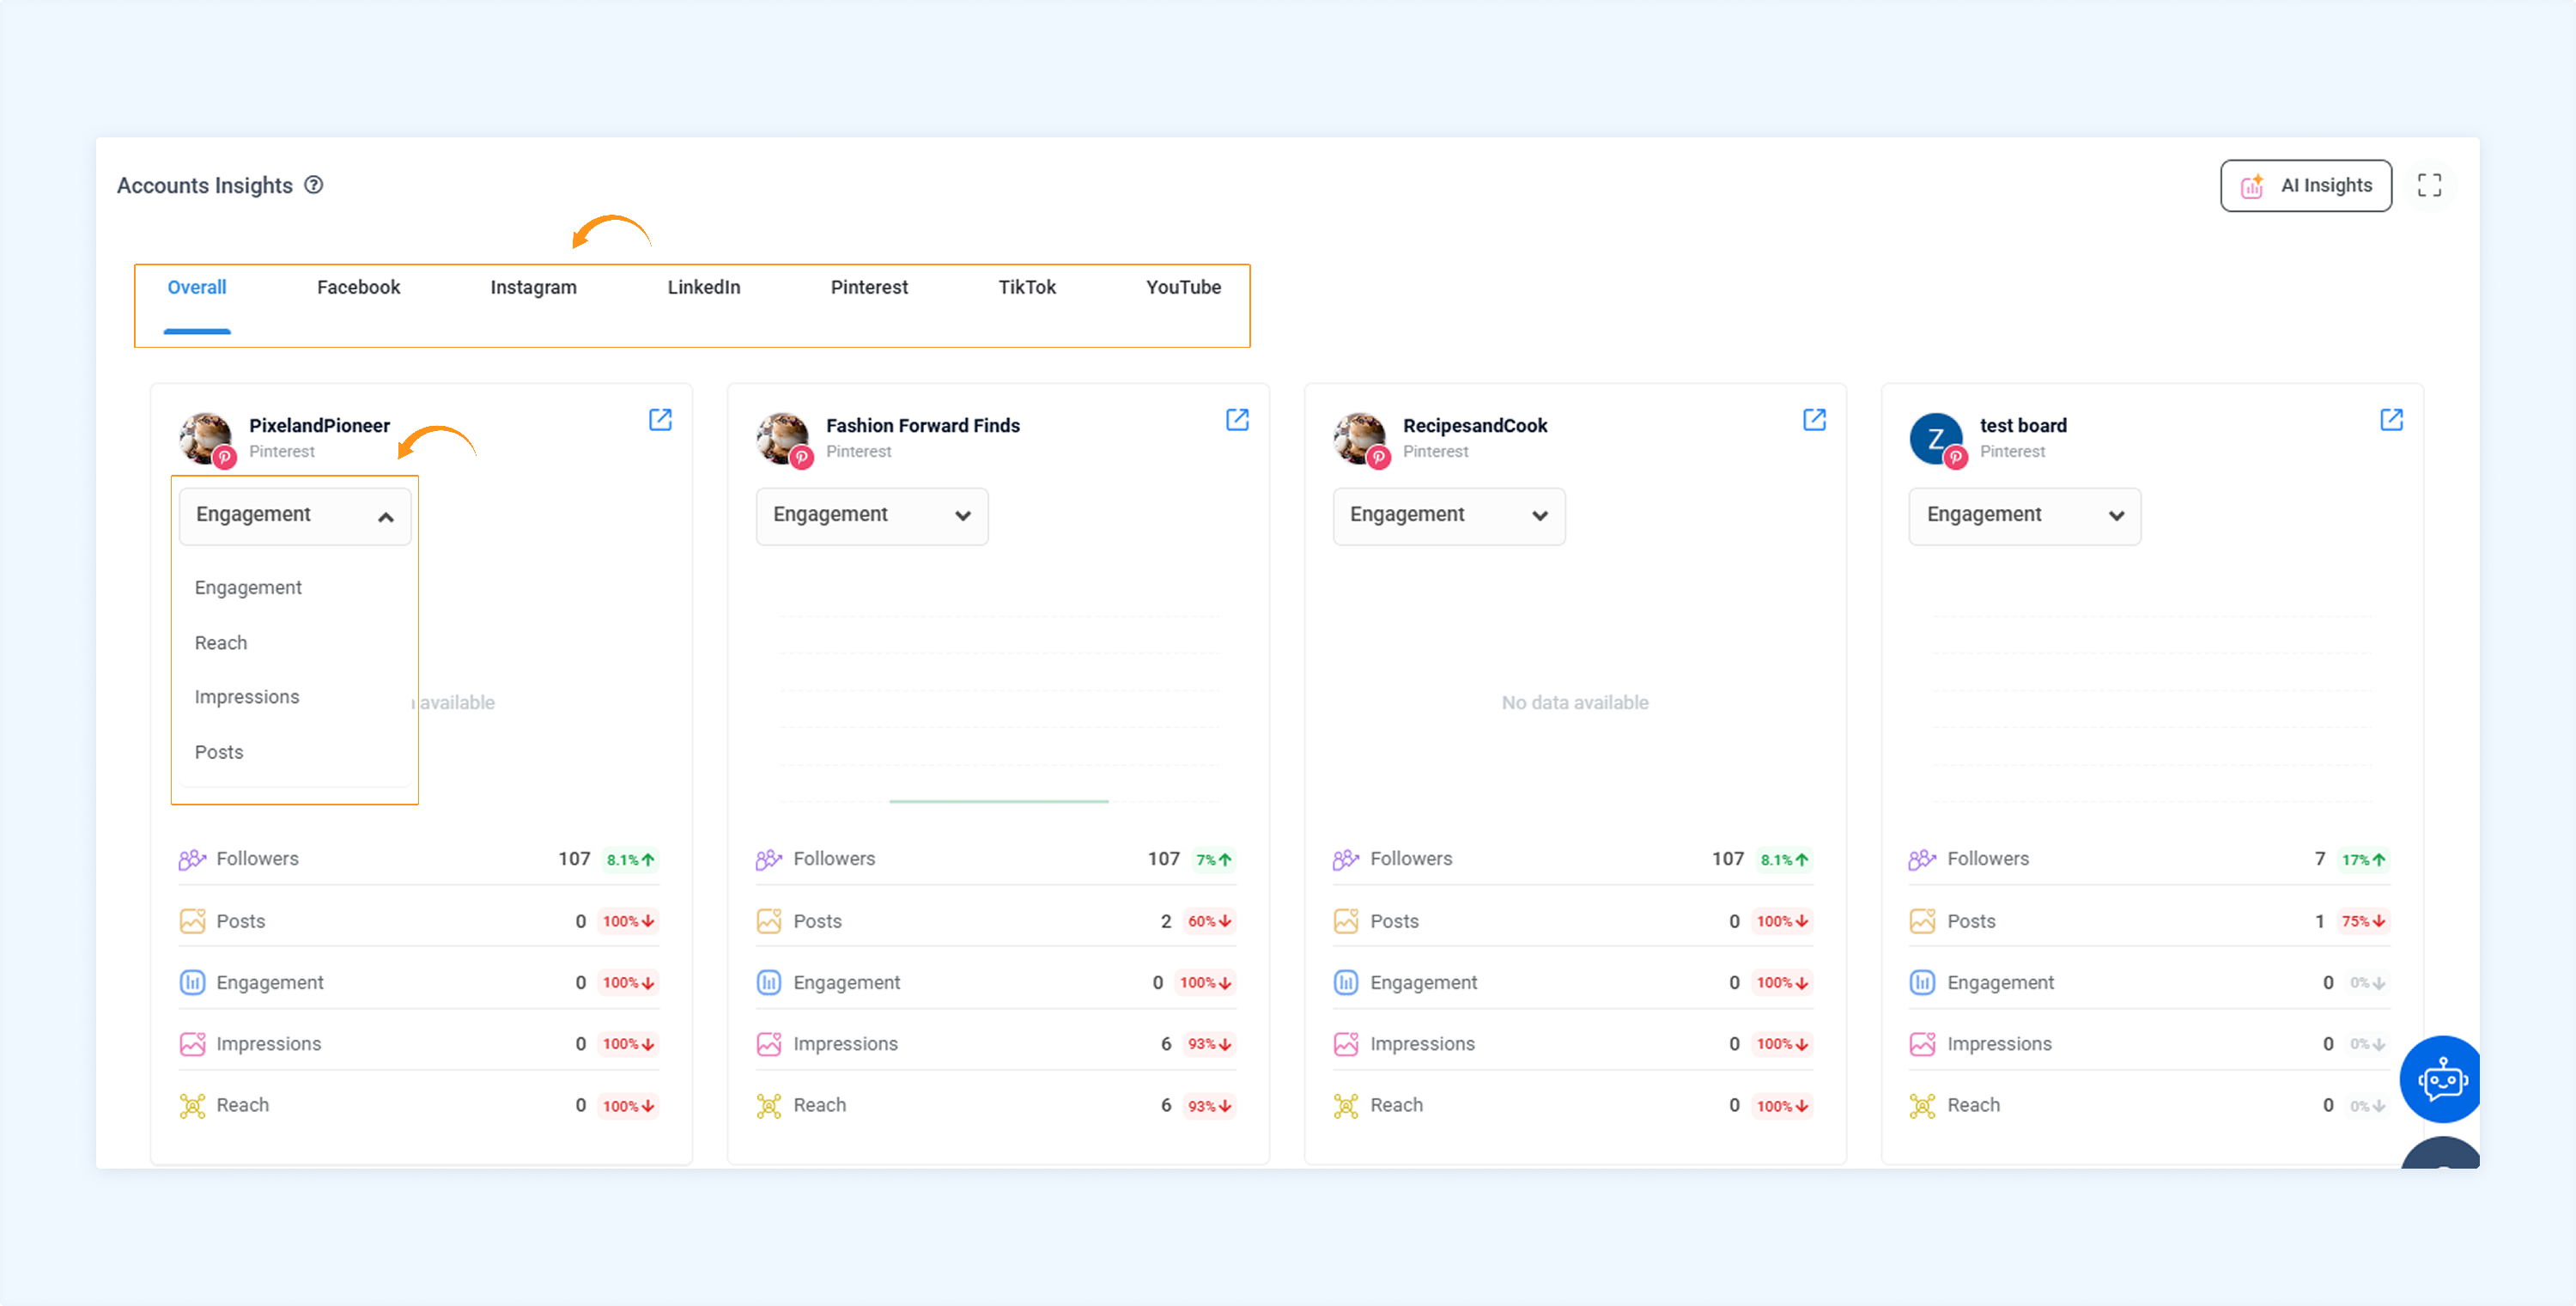Viewport: 2576px width, 1306px height.
Task: Expand Accounts Insights to fullscreen
Action: click(x=2429, y=185)
